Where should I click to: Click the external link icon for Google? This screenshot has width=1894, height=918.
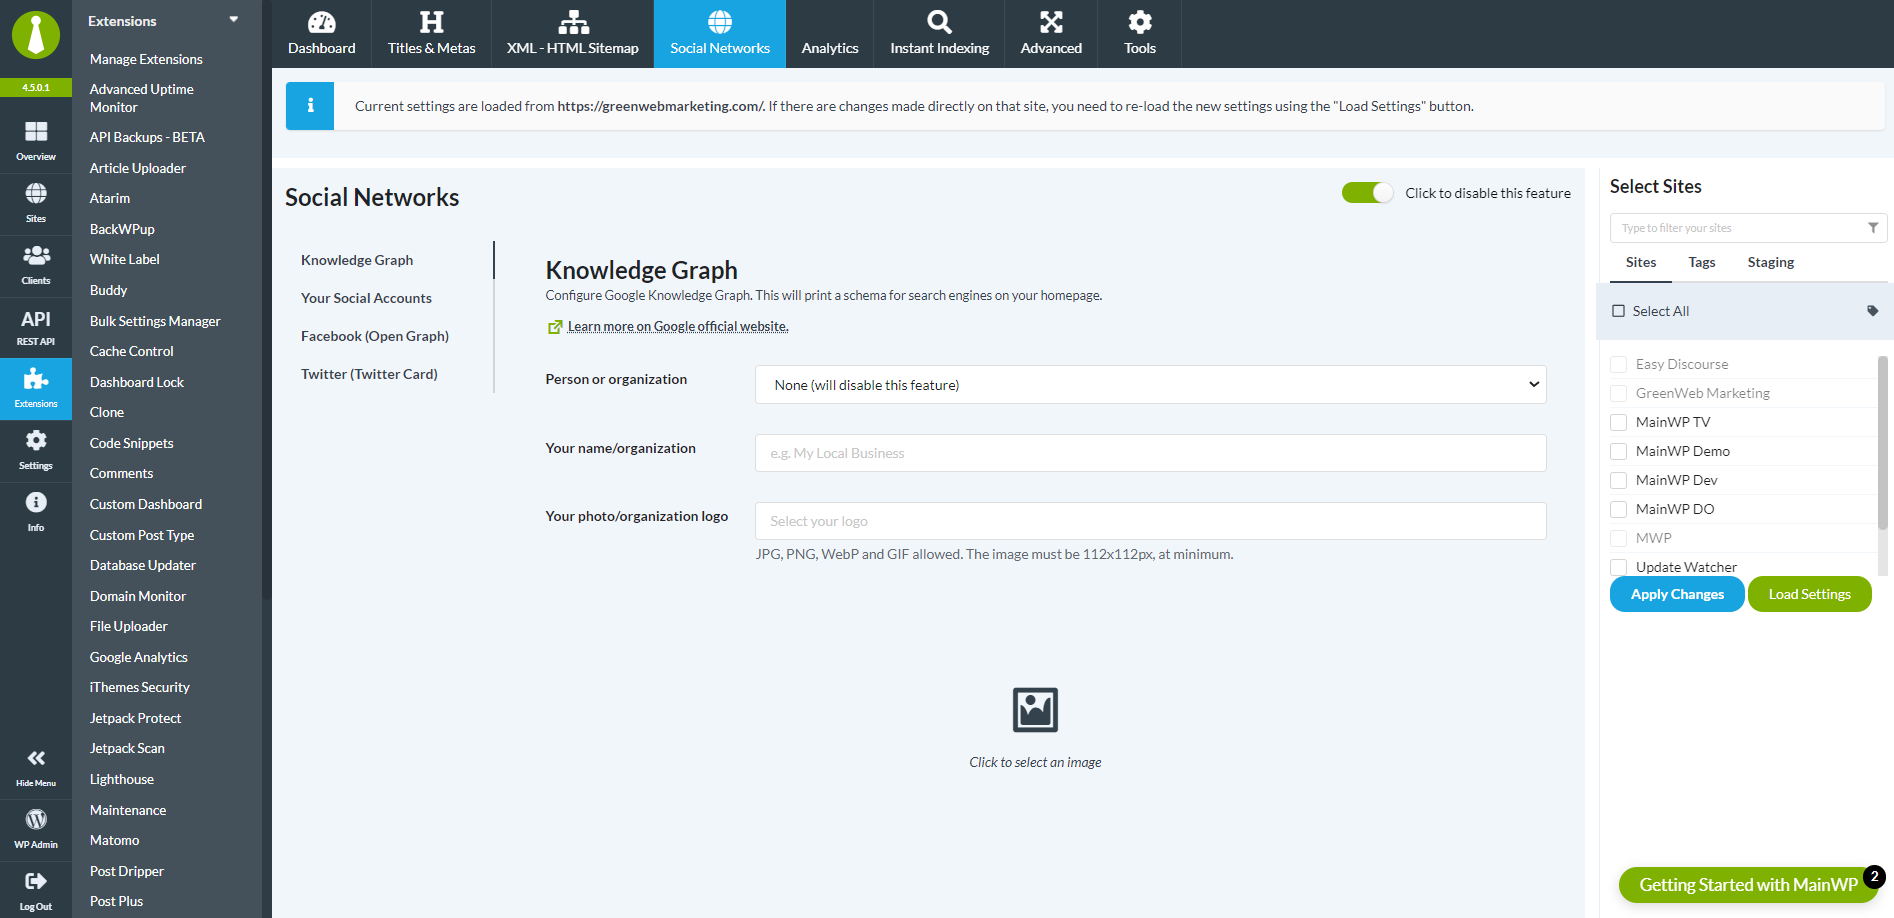click(555, 327)
